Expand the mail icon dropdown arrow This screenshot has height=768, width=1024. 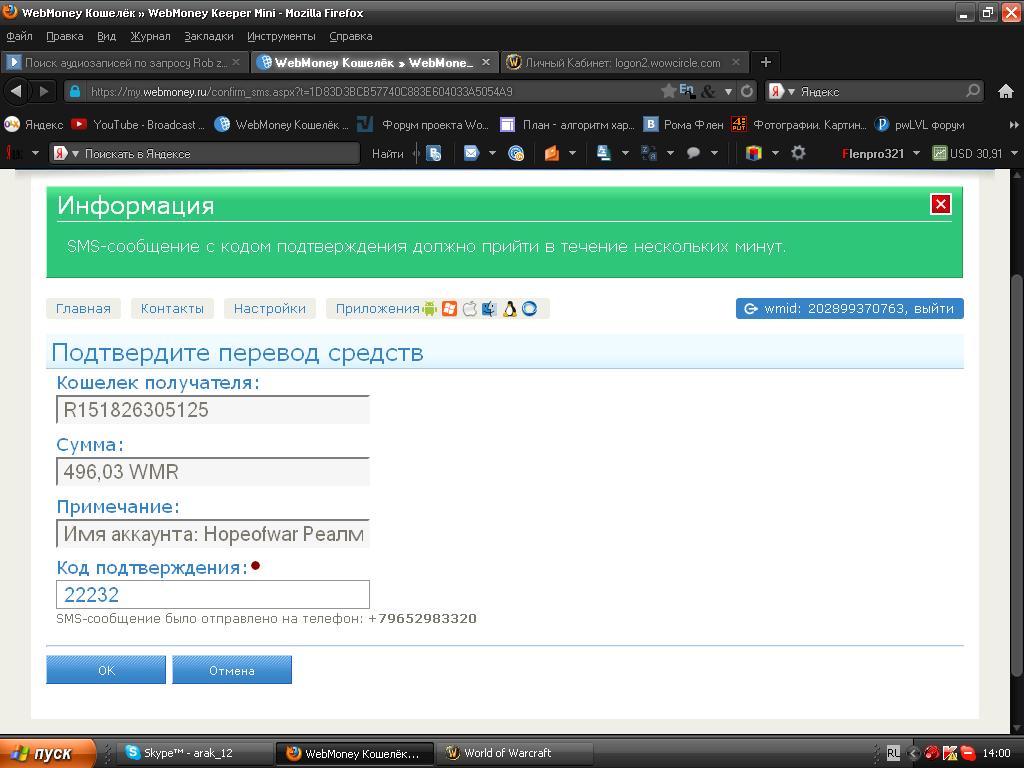[492, 153]
